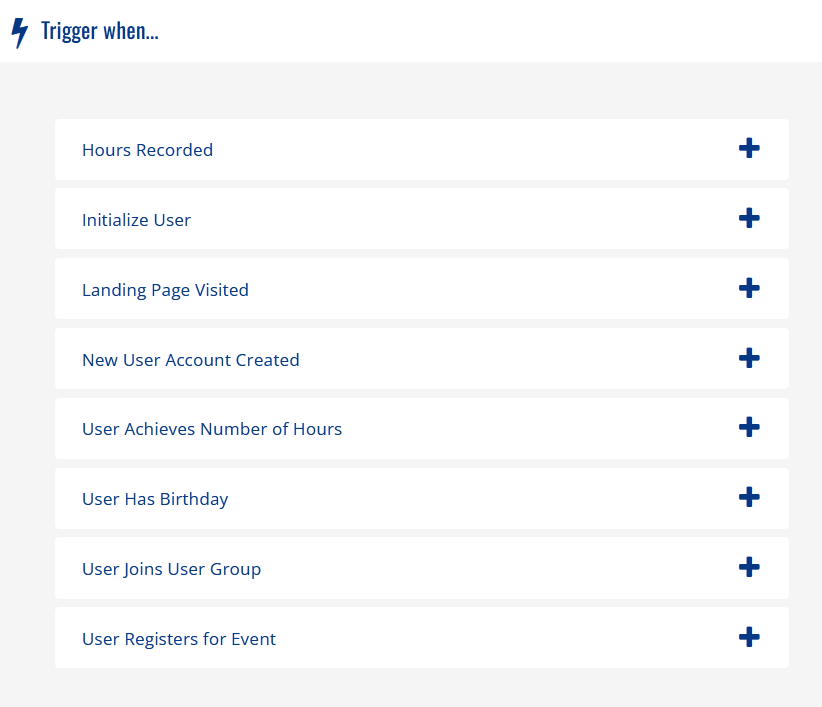Select the User Joins User Group label

(171, 568)
